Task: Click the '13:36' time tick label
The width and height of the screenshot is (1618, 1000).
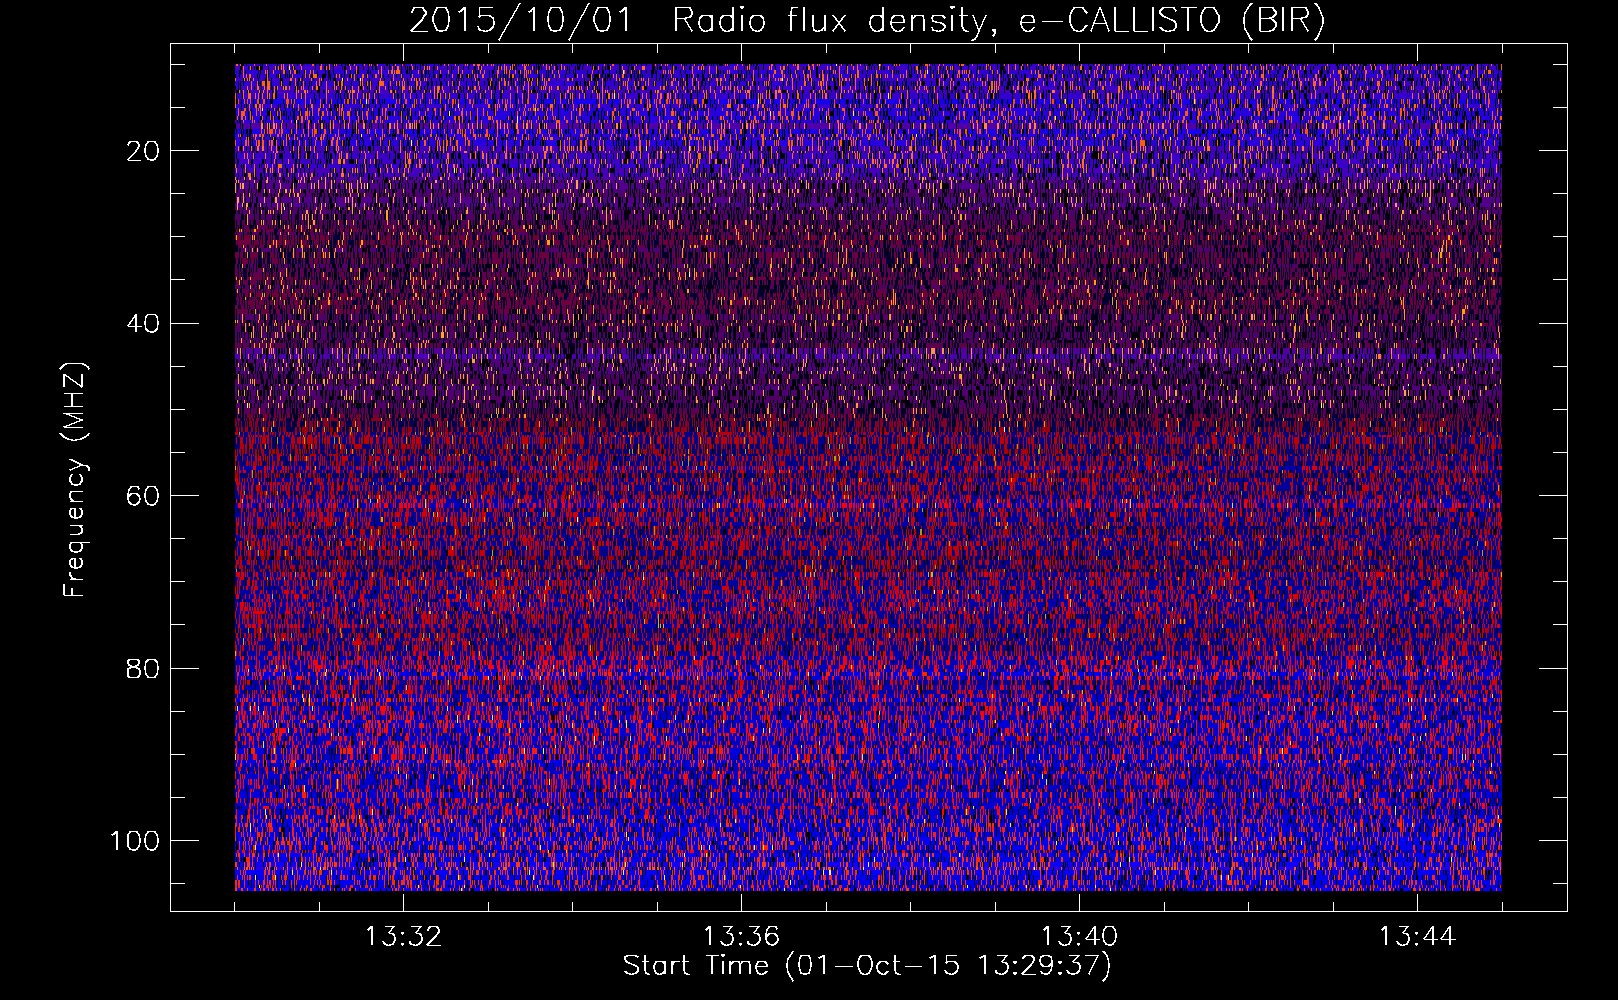Action: click(741, 937)
